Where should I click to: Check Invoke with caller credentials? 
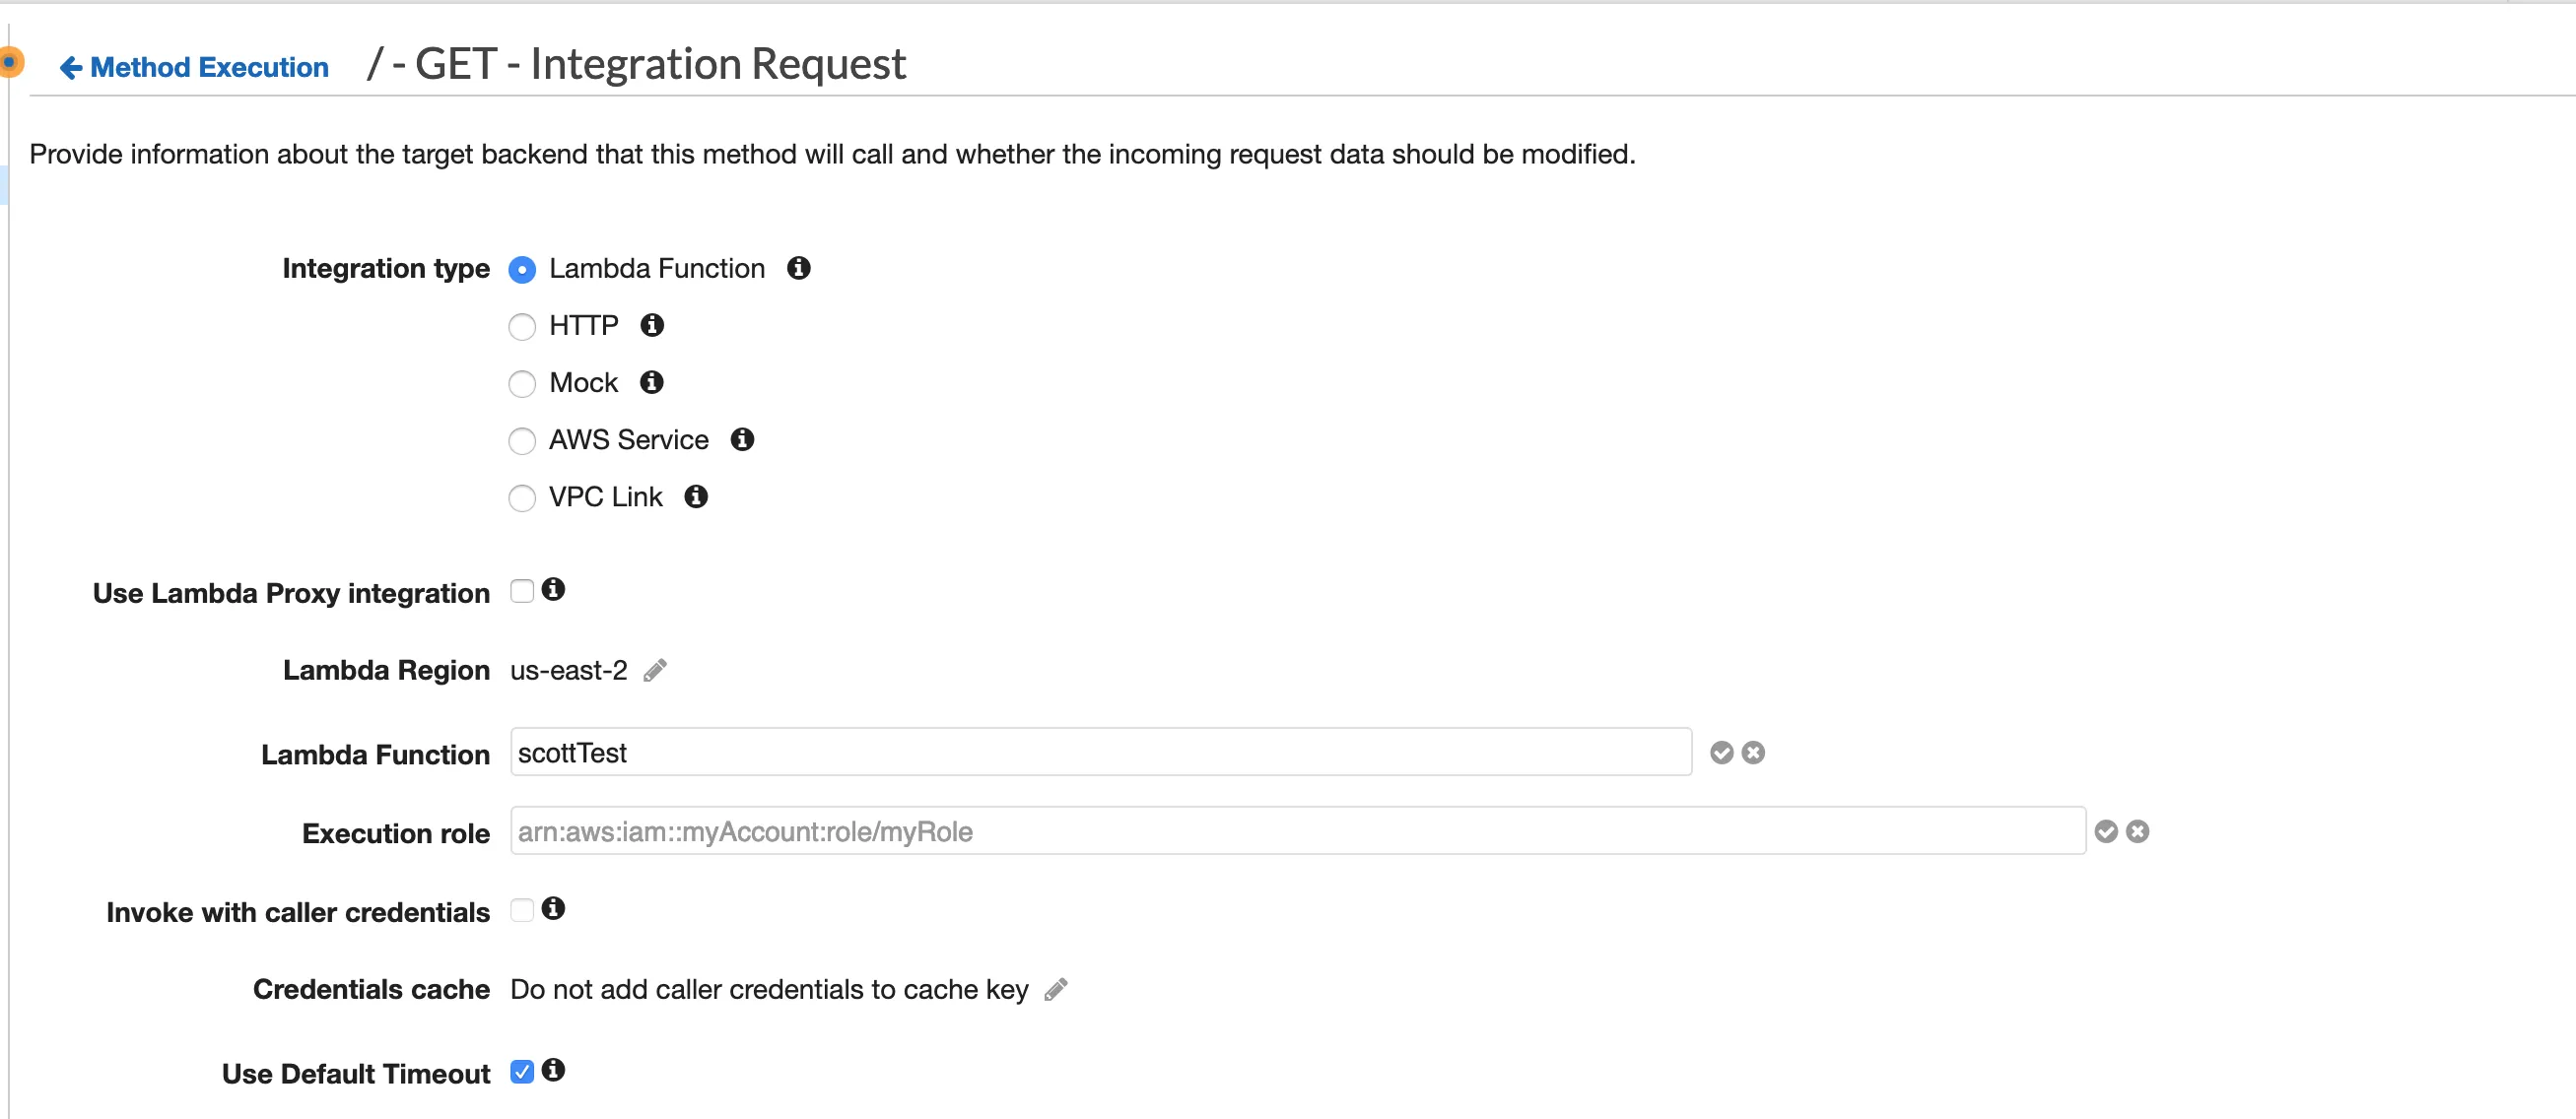pyautogui.click(x=522, y=910)
